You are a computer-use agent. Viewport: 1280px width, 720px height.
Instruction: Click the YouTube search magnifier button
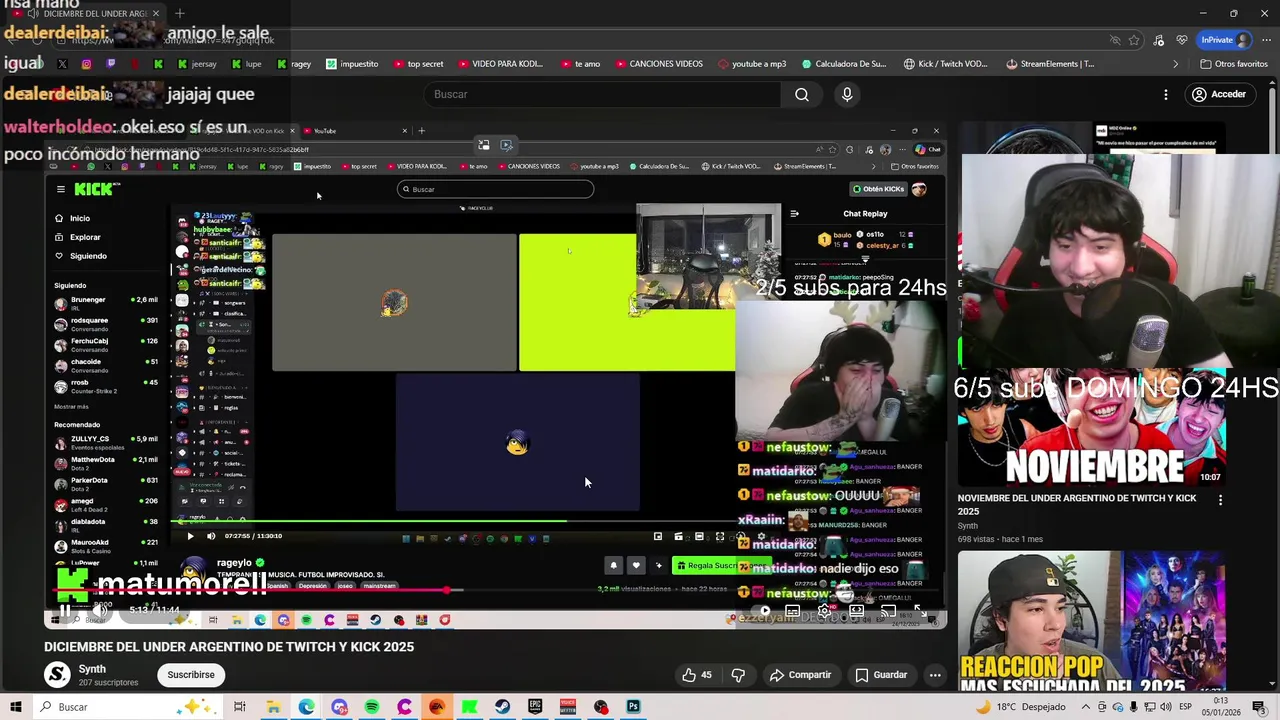(x=802, y=94)
